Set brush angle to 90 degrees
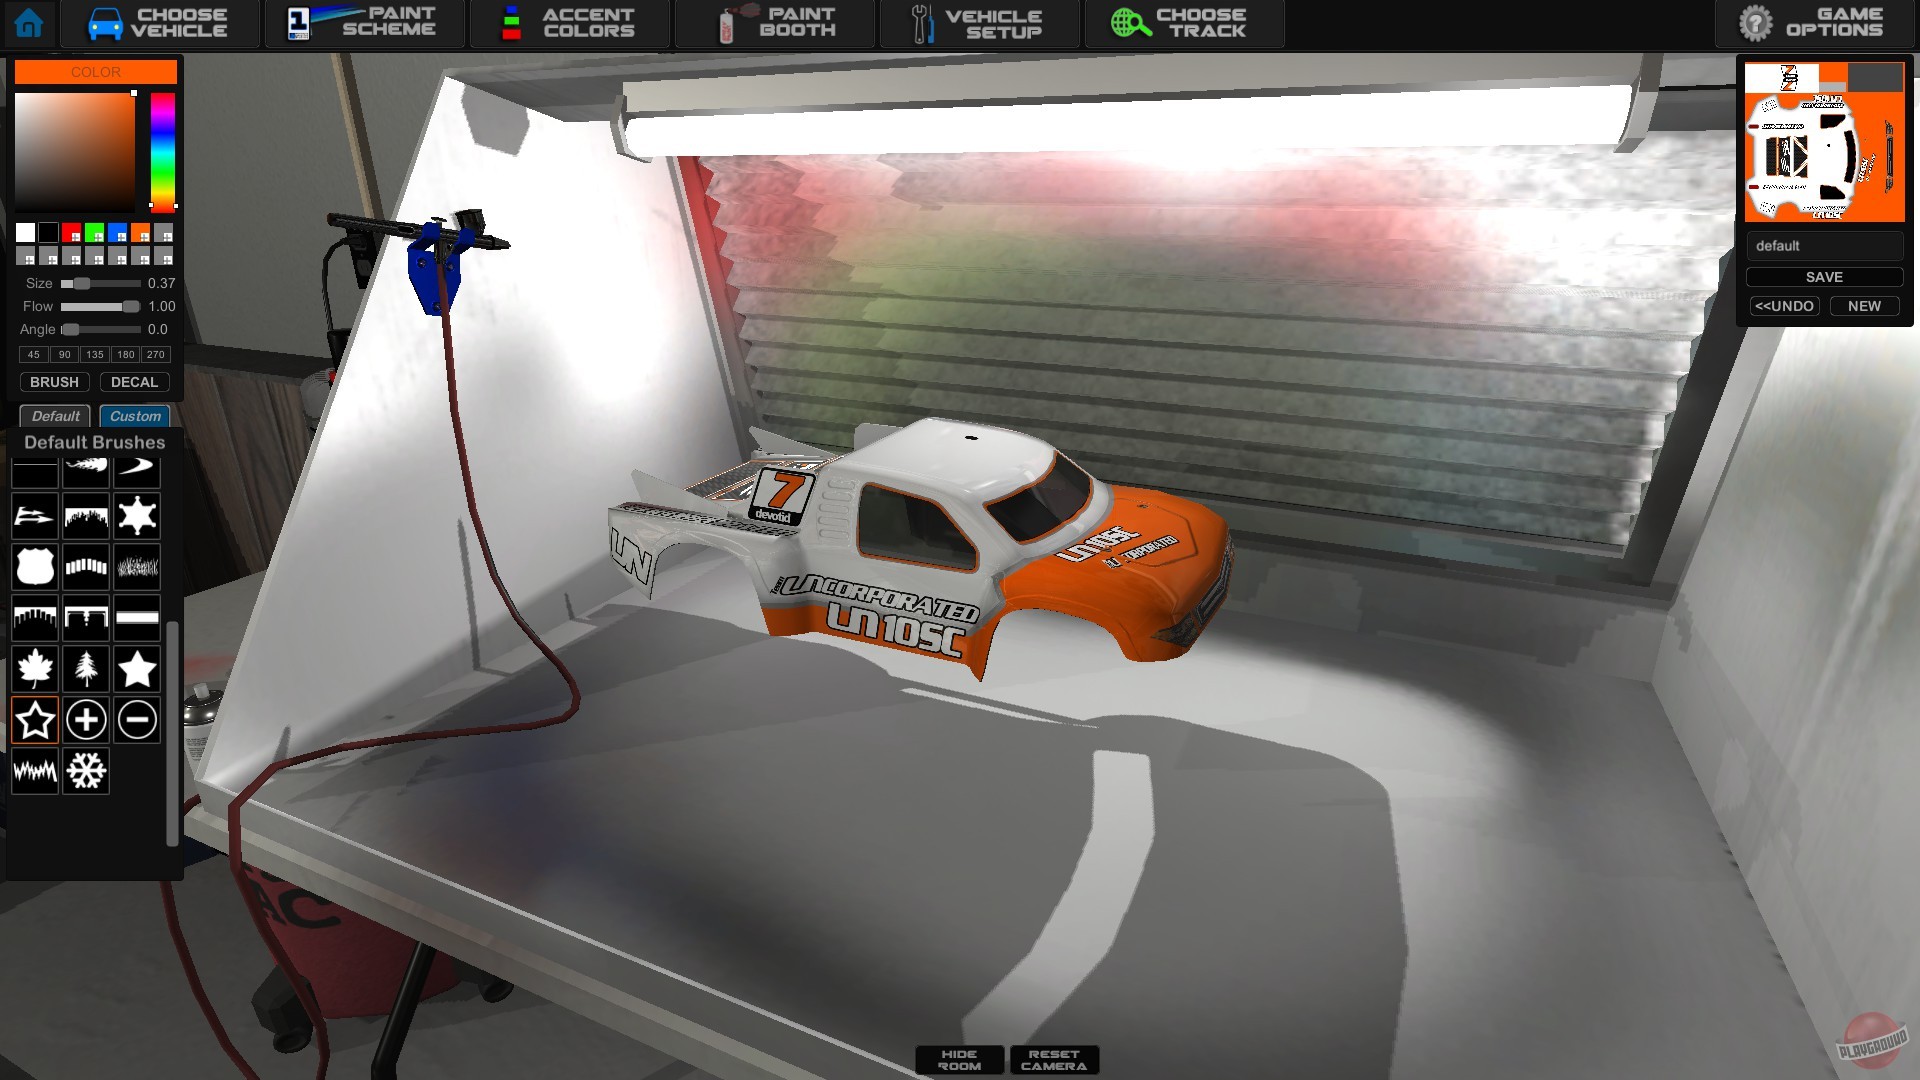Screen dimensions: 1920x1080 pyautogui.click(x=64, y=354)
